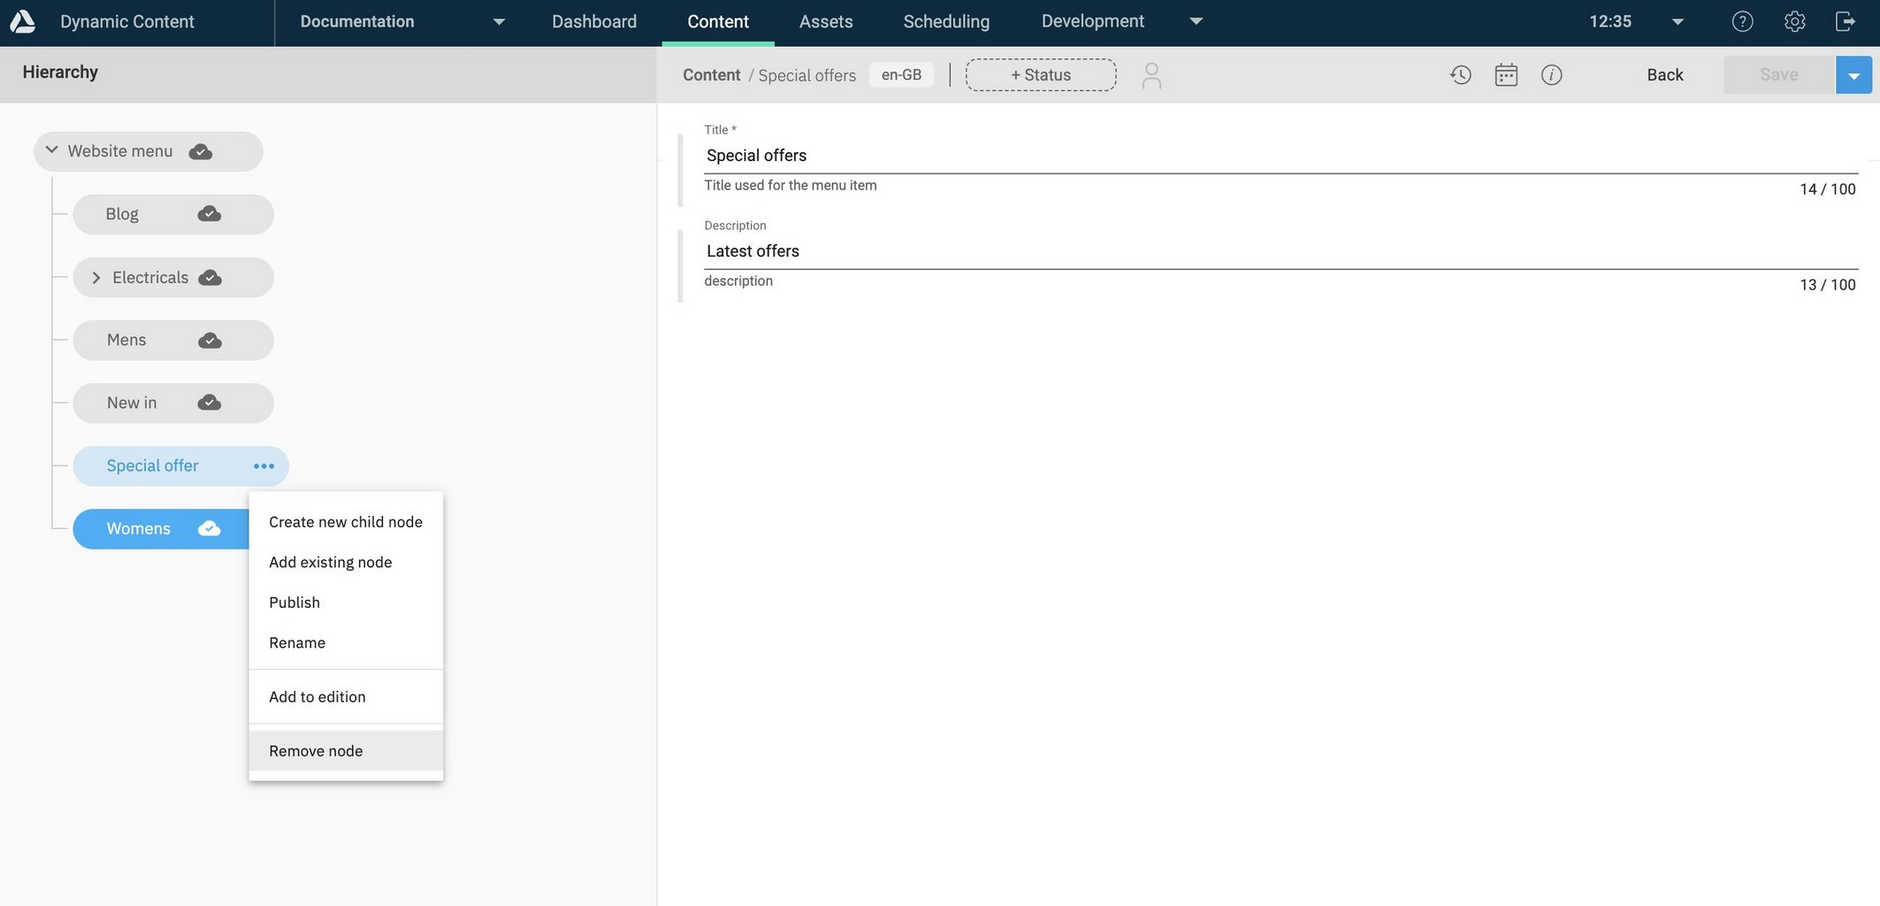Select Remove node from the context menu
The height and width of the screenshot is (906, 1880).
(x=315, y=750)
